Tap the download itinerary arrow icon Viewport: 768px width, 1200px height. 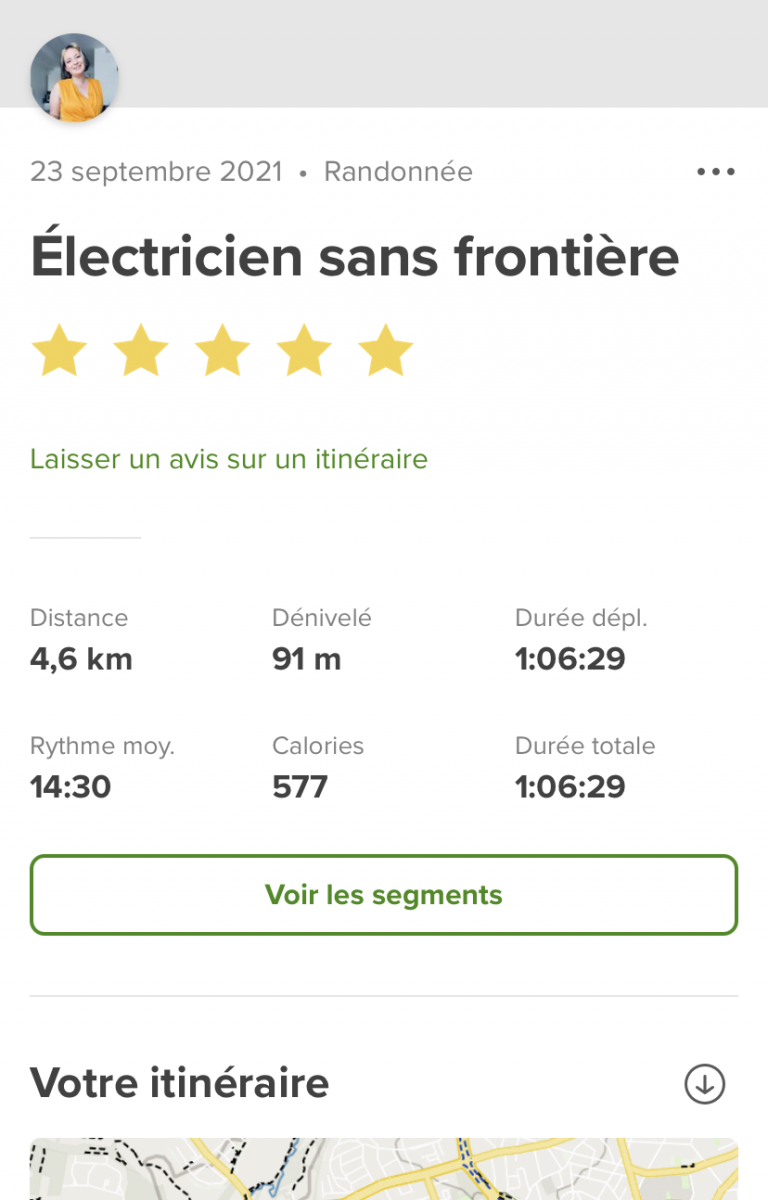coord(705,1084)
